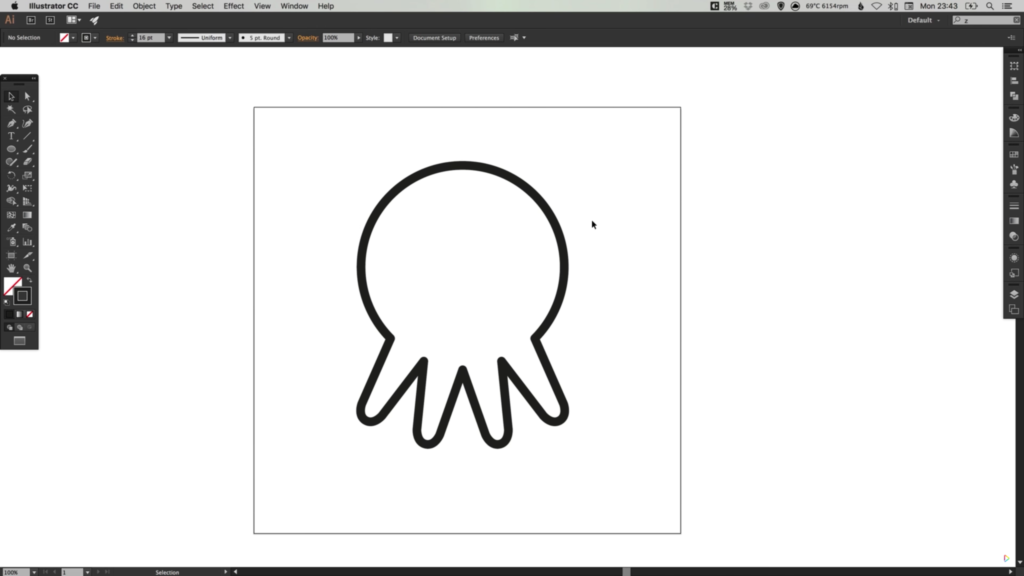
Task: Open the Layers panel icon
Action: [1014, 294]
